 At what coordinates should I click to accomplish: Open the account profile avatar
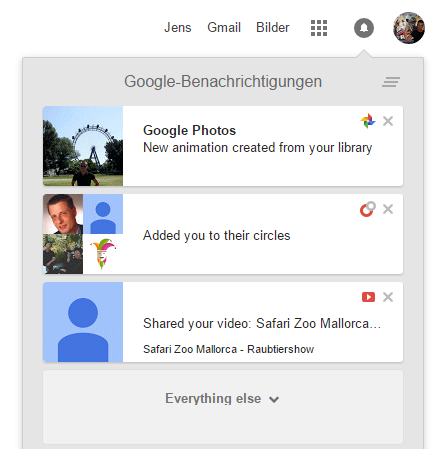(x=409, y=28)
